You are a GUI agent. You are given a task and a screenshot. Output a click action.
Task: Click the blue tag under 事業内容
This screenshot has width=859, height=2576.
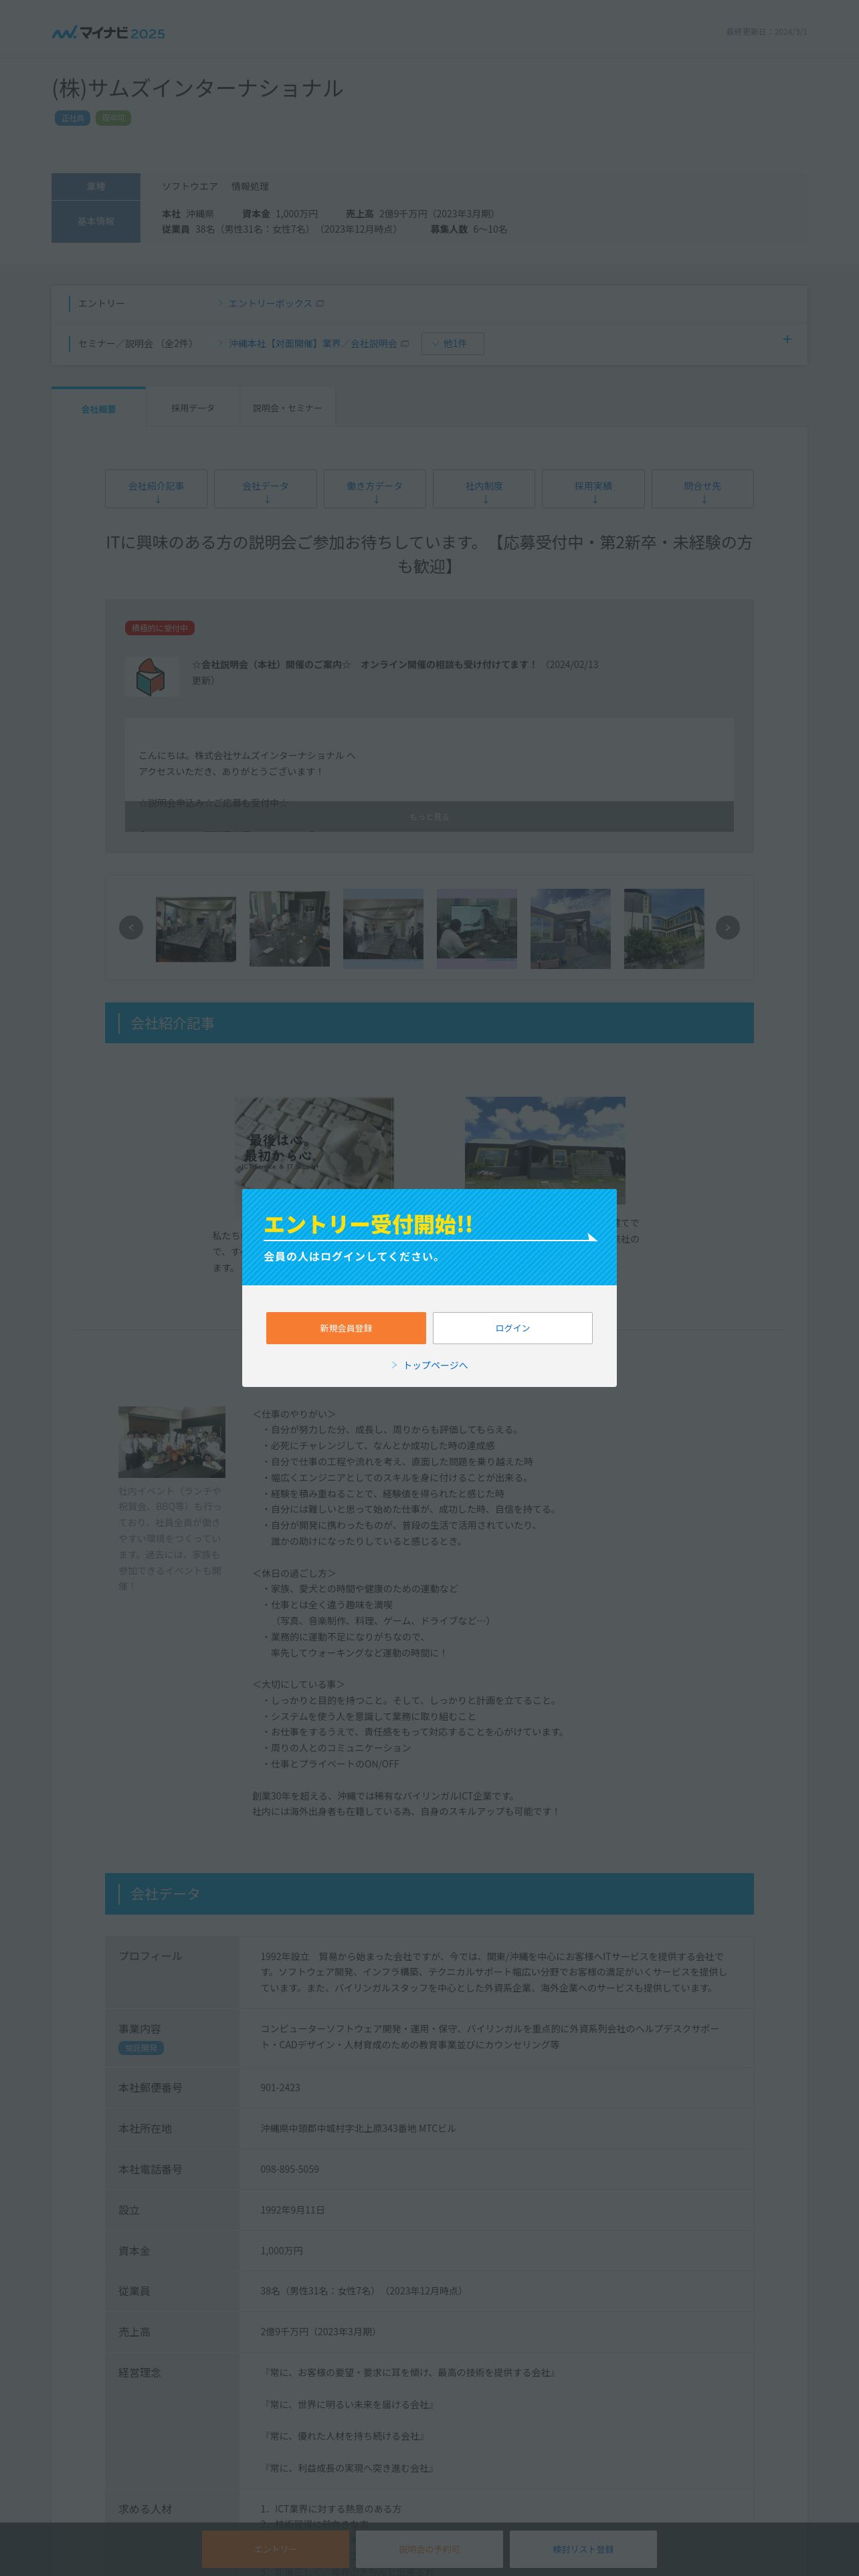tap(141, 2048)
